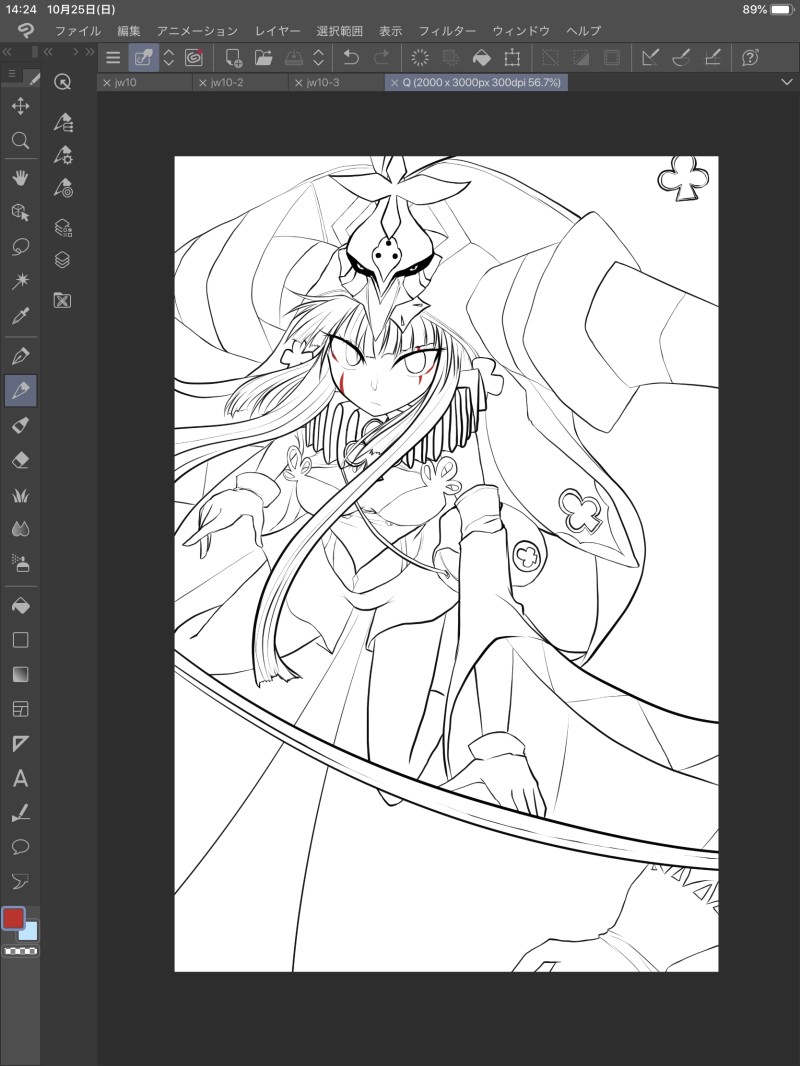Select the Auto select magic wand tool
This screenshot has height=1066, width=800.
point(20,281)
